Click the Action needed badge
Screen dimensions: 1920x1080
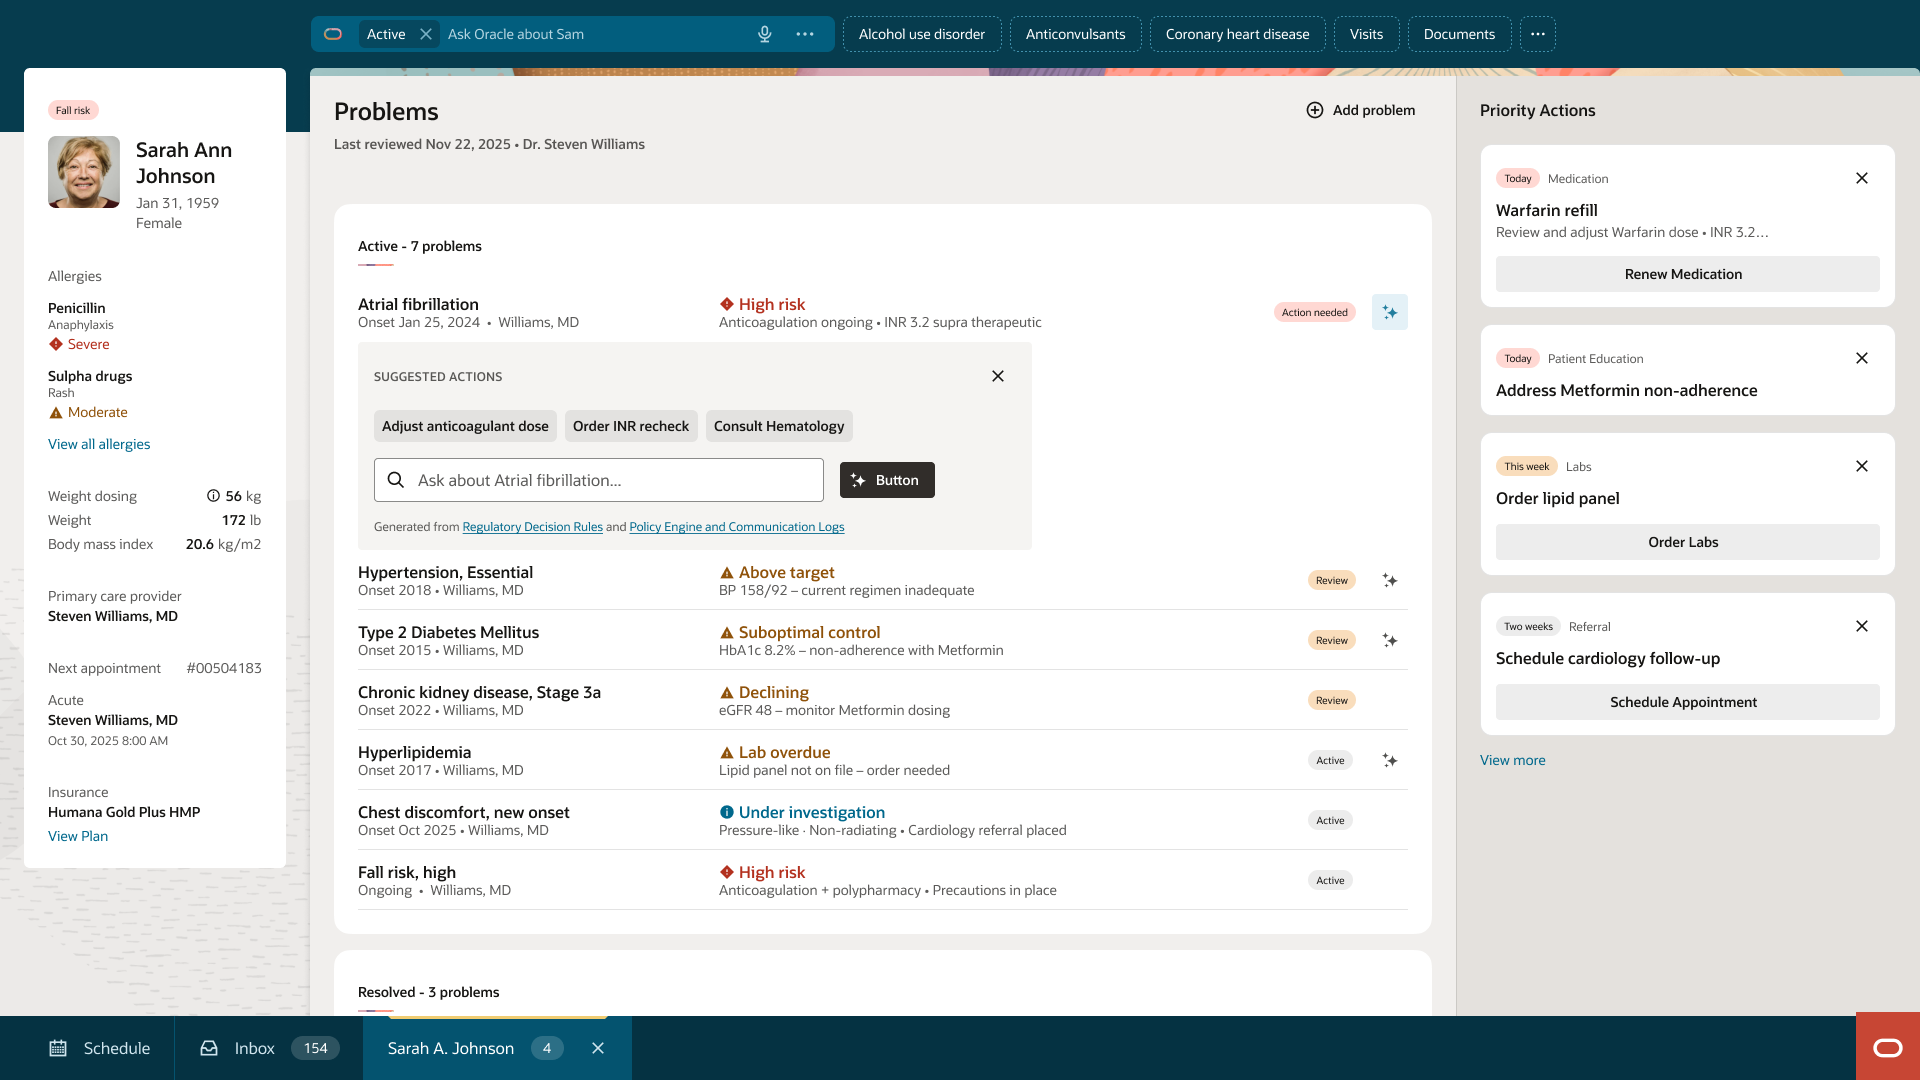pos(1314,312)
